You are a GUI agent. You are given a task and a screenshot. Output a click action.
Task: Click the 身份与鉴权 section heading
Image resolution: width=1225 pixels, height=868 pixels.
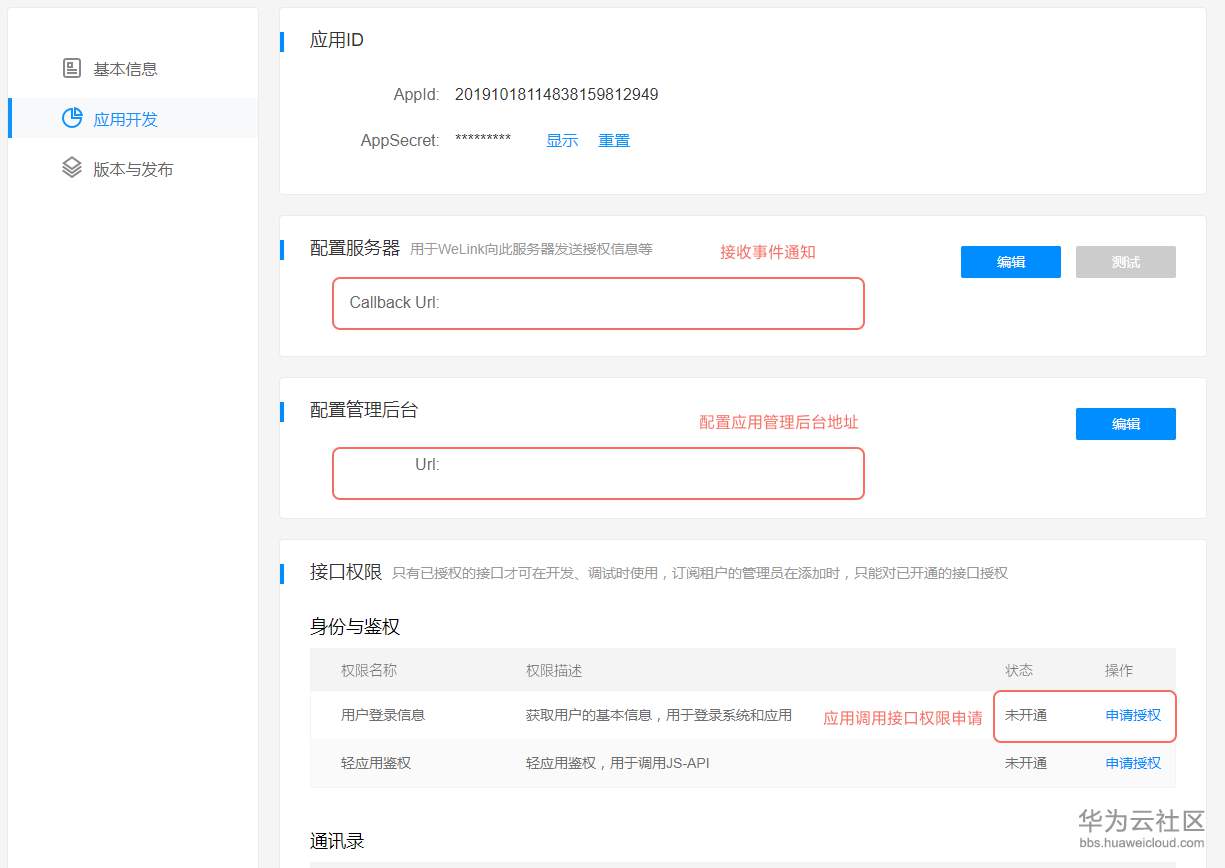coord(355,627)
